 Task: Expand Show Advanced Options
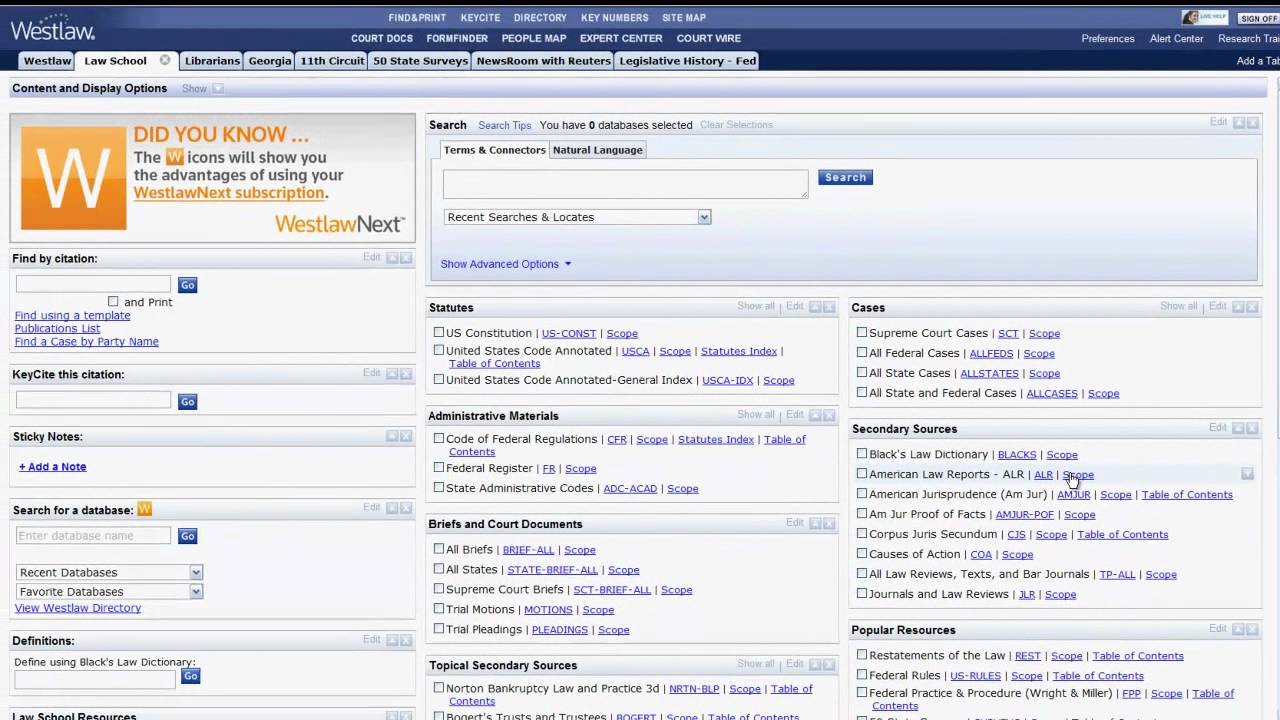point(506,264)
